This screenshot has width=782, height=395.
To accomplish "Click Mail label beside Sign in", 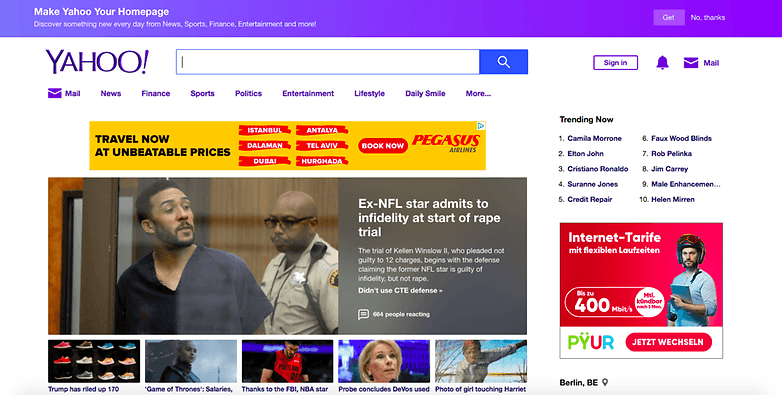I will [711, 63].
